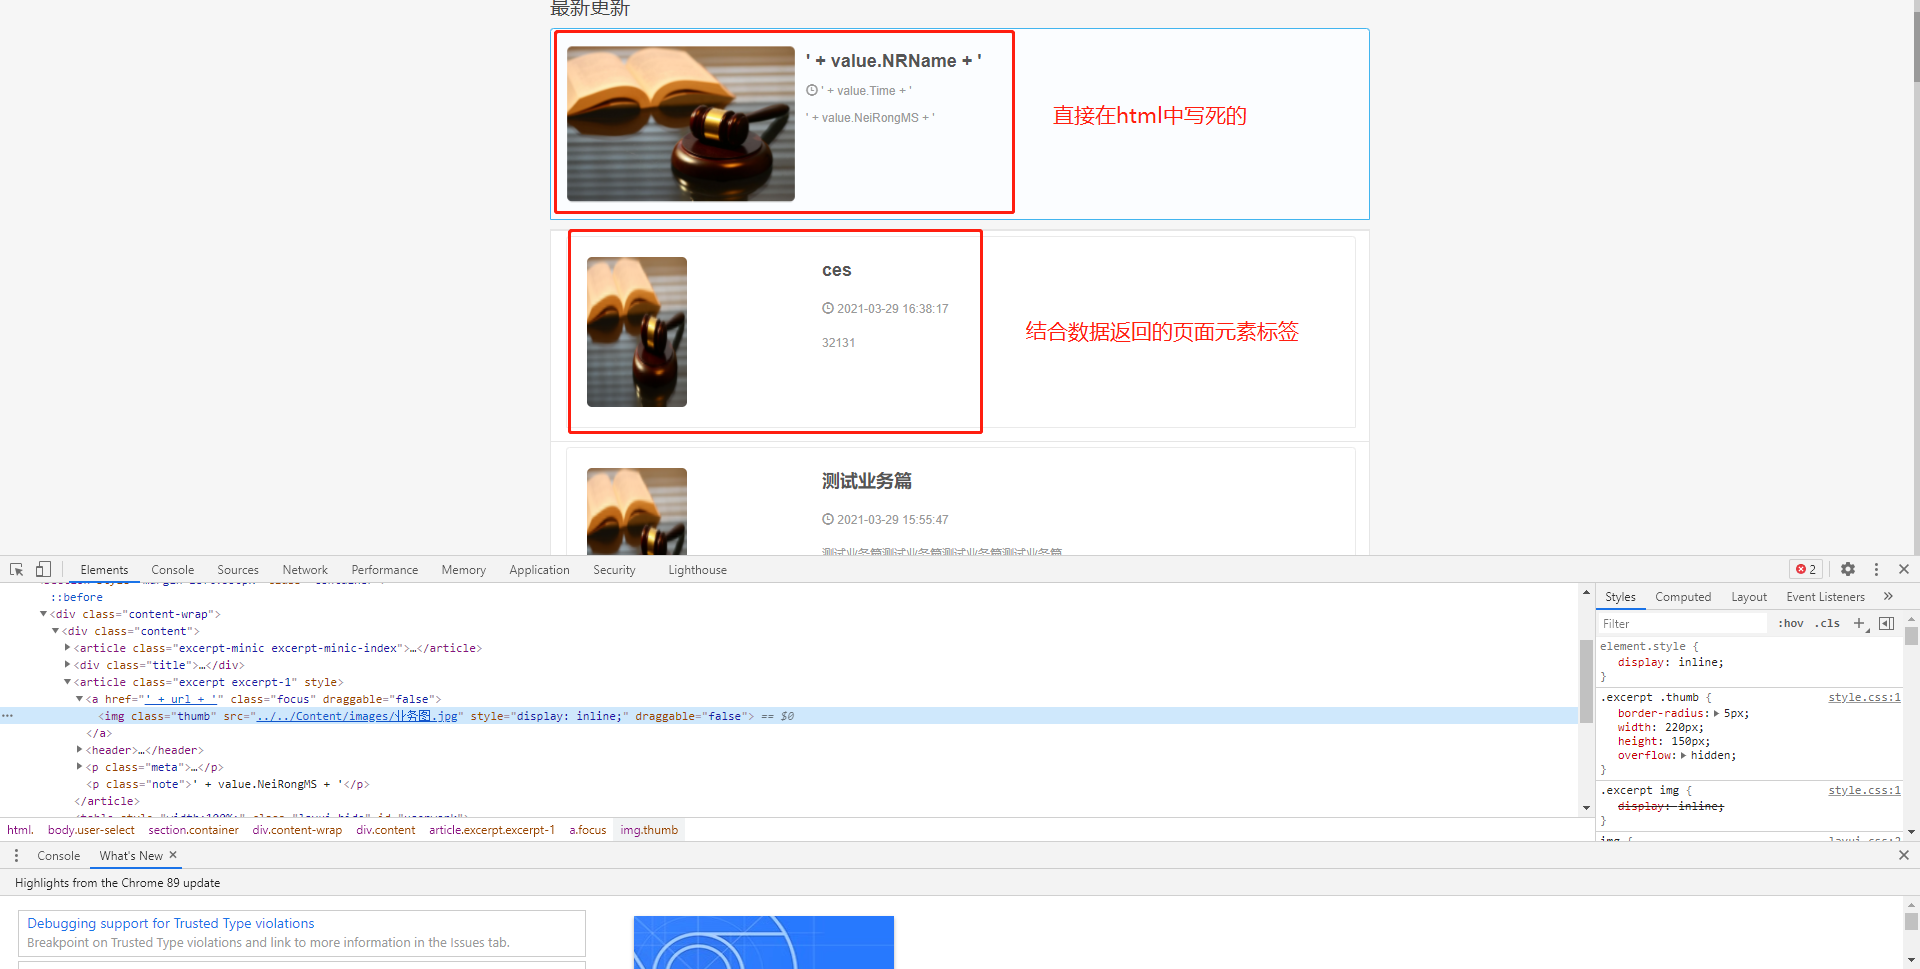
Task: Open the Console panel tab
Action: pyautogui.click(x=172, y=569)
